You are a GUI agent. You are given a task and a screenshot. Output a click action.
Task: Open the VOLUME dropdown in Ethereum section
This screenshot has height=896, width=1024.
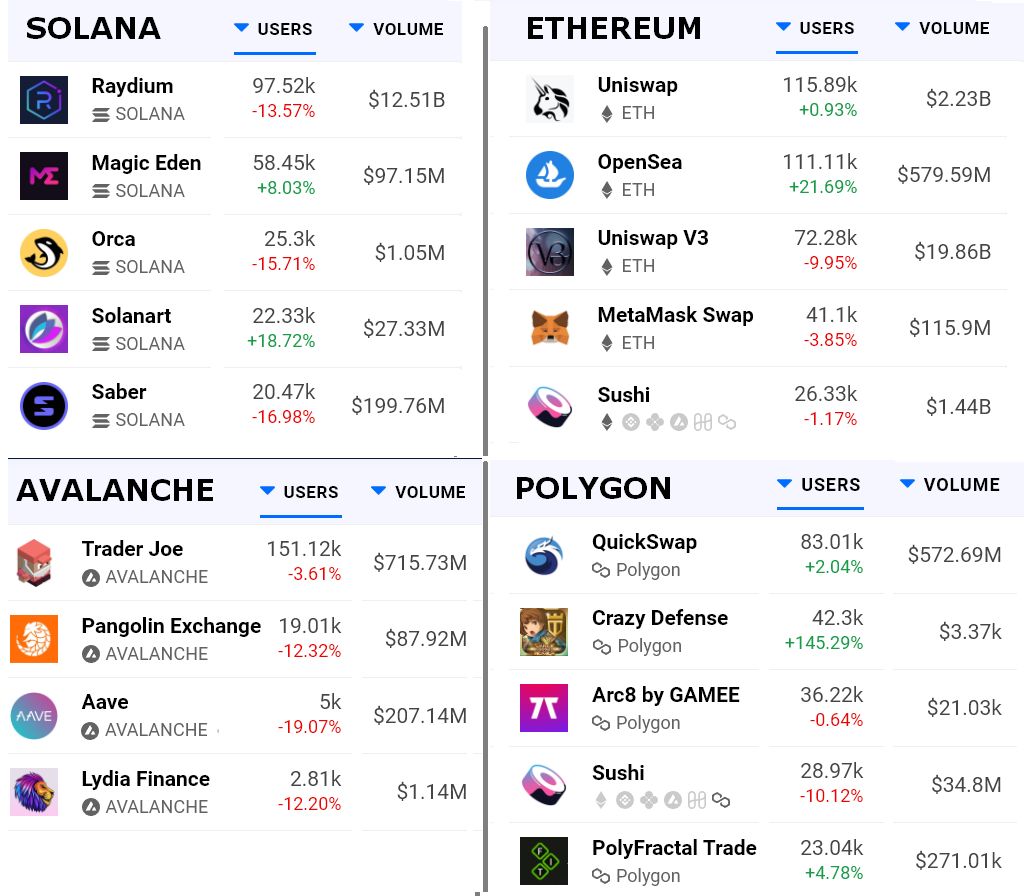click(x=941, y=29)
